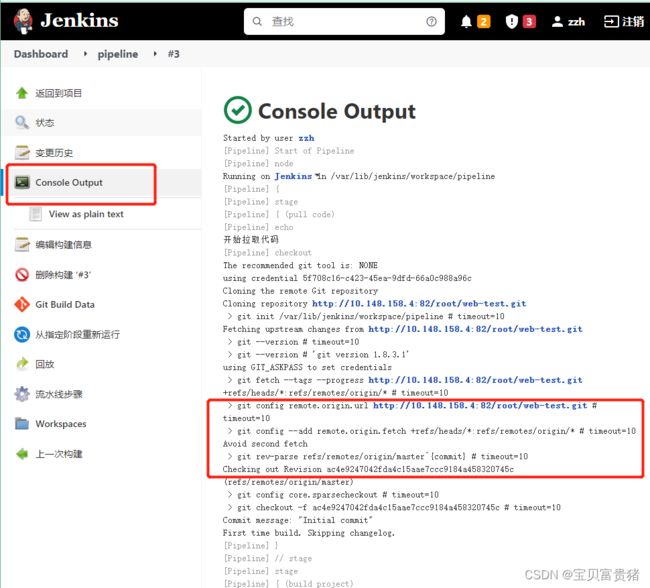The height and width of the screenshot is (588, 650).
Task: Open Workspaces sidebar item
Action: 61,424
